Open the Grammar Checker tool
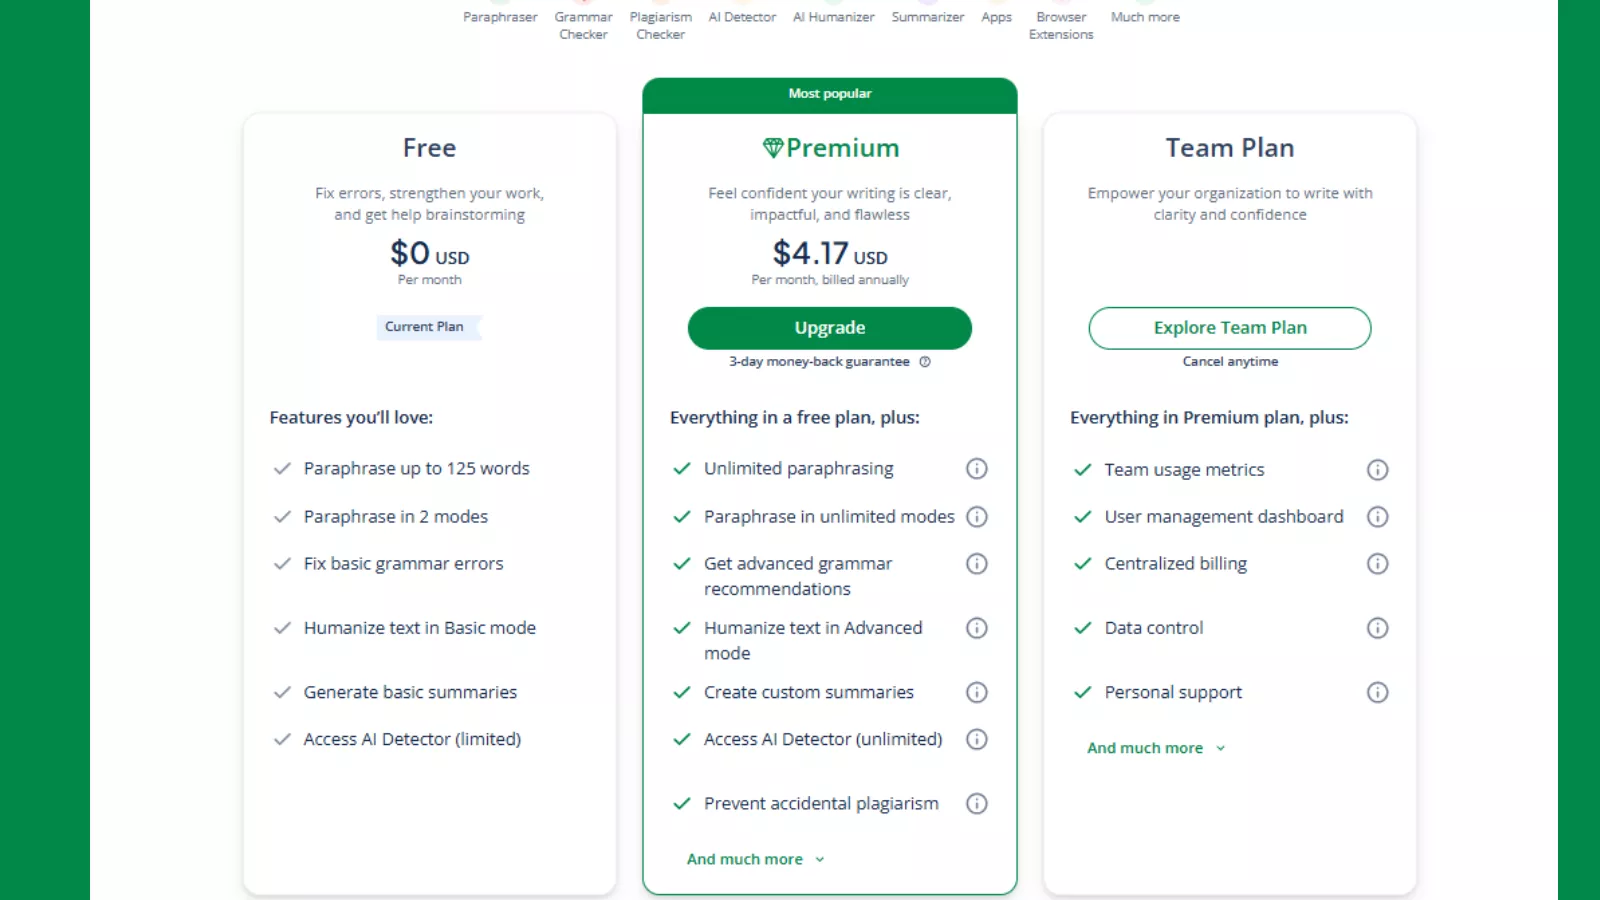The image size is (1600, 900). (583, 25)
